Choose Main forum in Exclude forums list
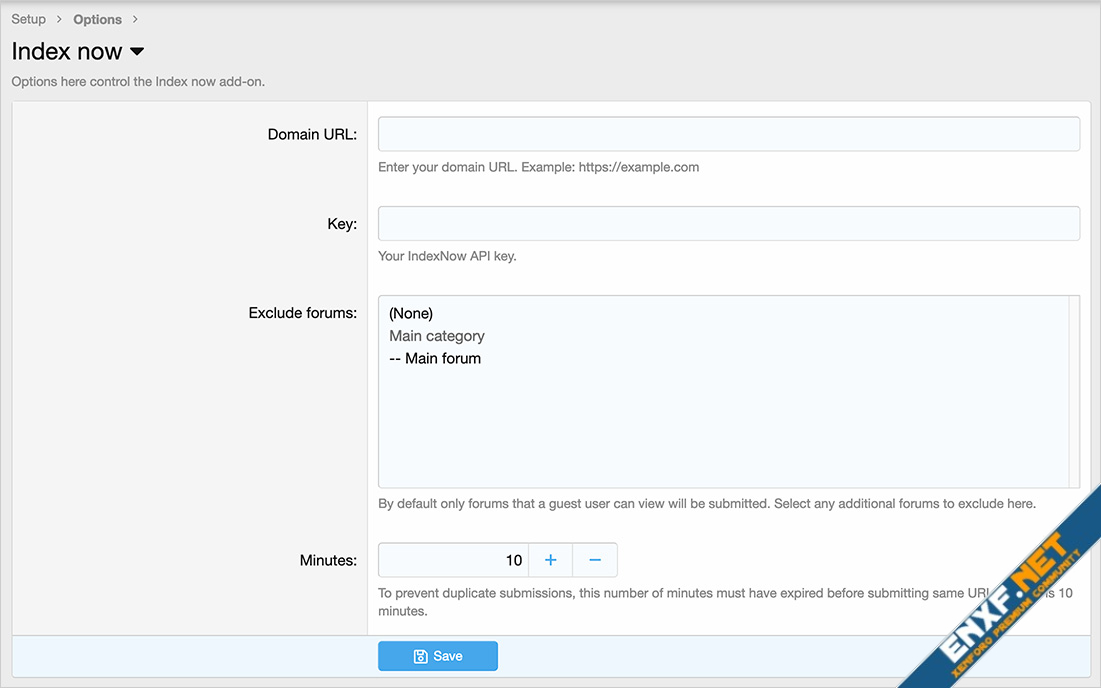The width and height of the screenshot is (1101, 688). click(435, 358)
